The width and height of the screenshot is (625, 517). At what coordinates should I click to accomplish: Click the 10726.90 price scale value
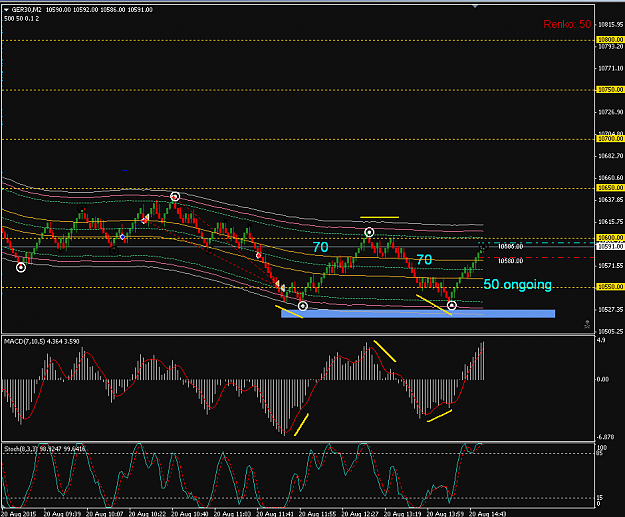coord(611,112)
